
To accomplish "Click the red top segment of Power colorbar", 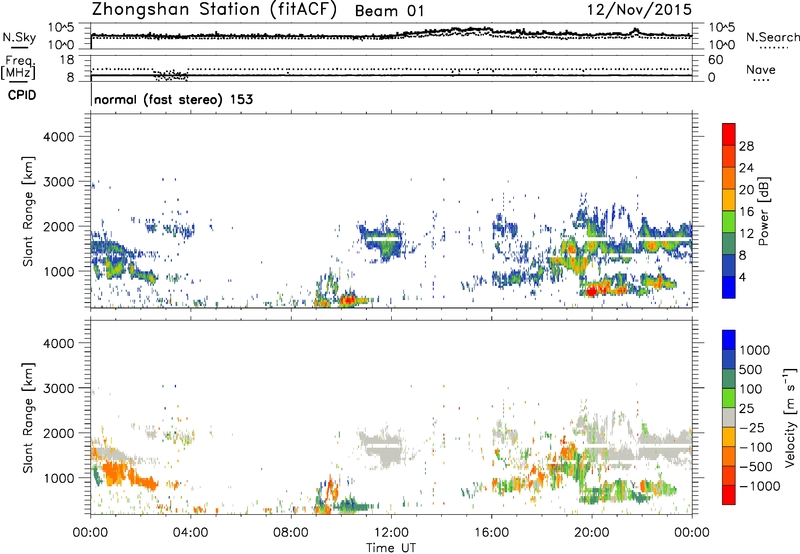I will click(x=729, y=134).
